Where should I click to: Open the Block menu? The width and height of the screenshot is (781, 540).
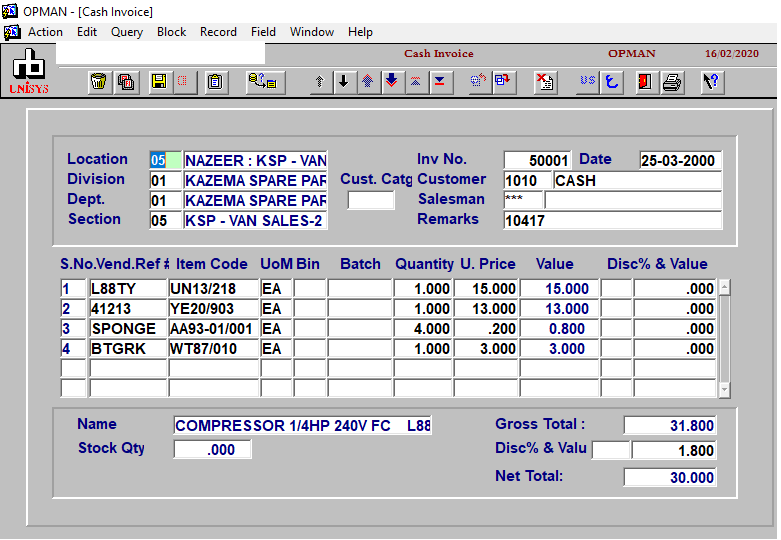coord(171,32)
